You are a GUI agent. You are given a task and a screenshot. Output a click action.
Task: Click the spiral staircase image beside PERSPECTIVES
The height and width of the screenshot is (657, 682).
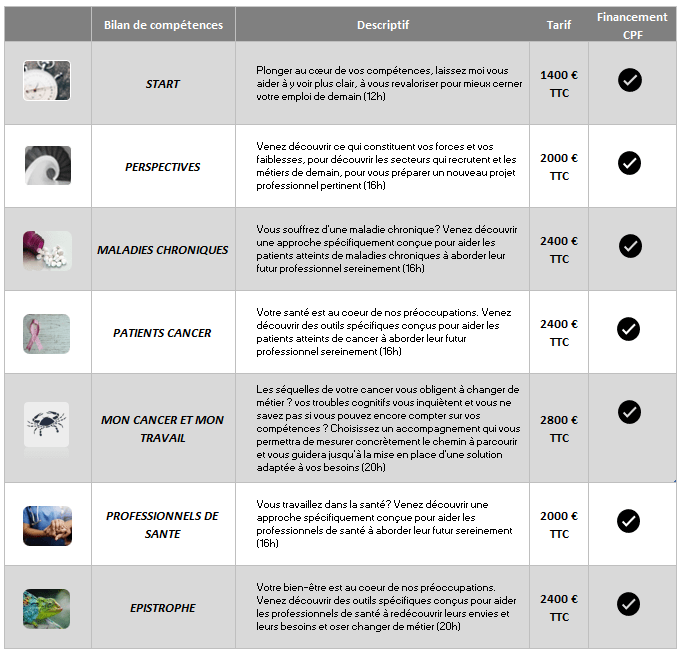(x=47, y=165)
